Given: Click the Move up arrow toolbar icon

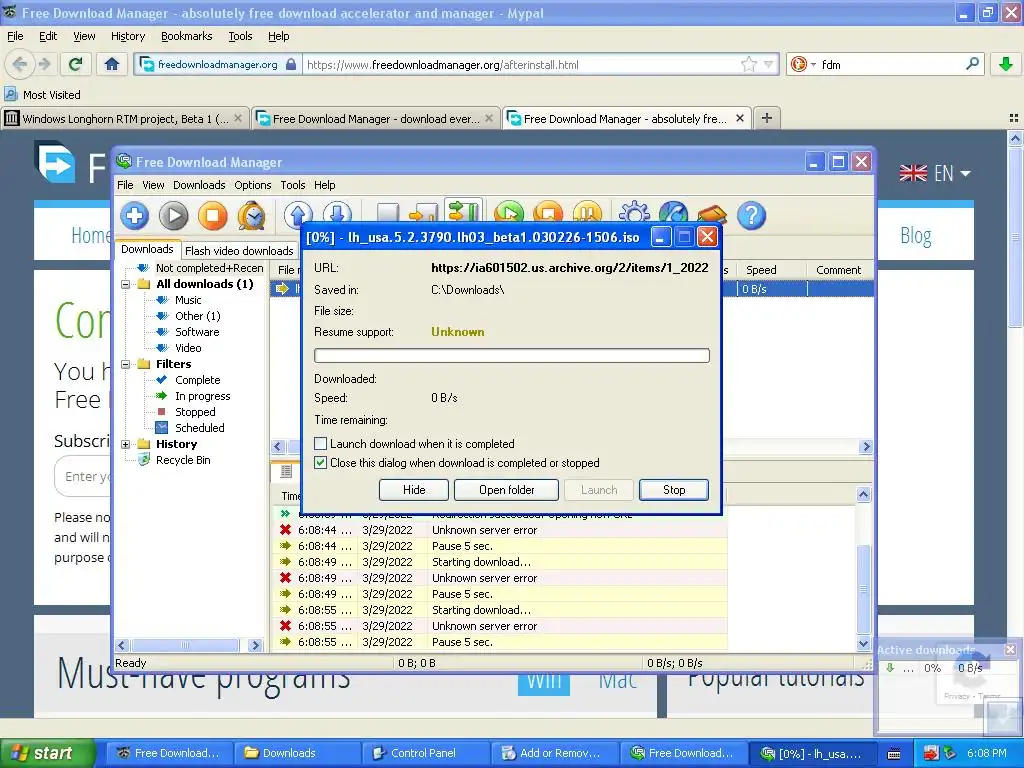Looking at the screenshot, I should coord(298,213).
